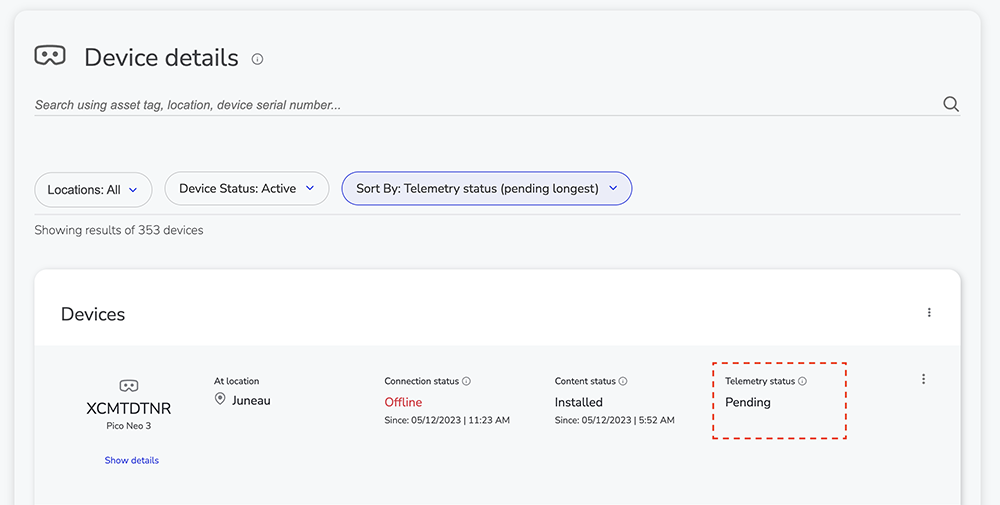Click the search magnifier icon
The height and width of the screenshot is (505, 1000).
click(951, 105)
